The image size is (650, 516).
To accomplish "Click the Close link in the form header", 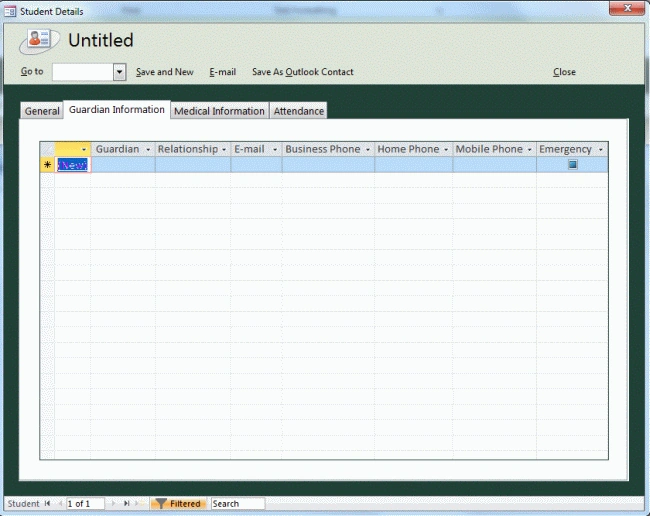I will click(x=564, y=72).
